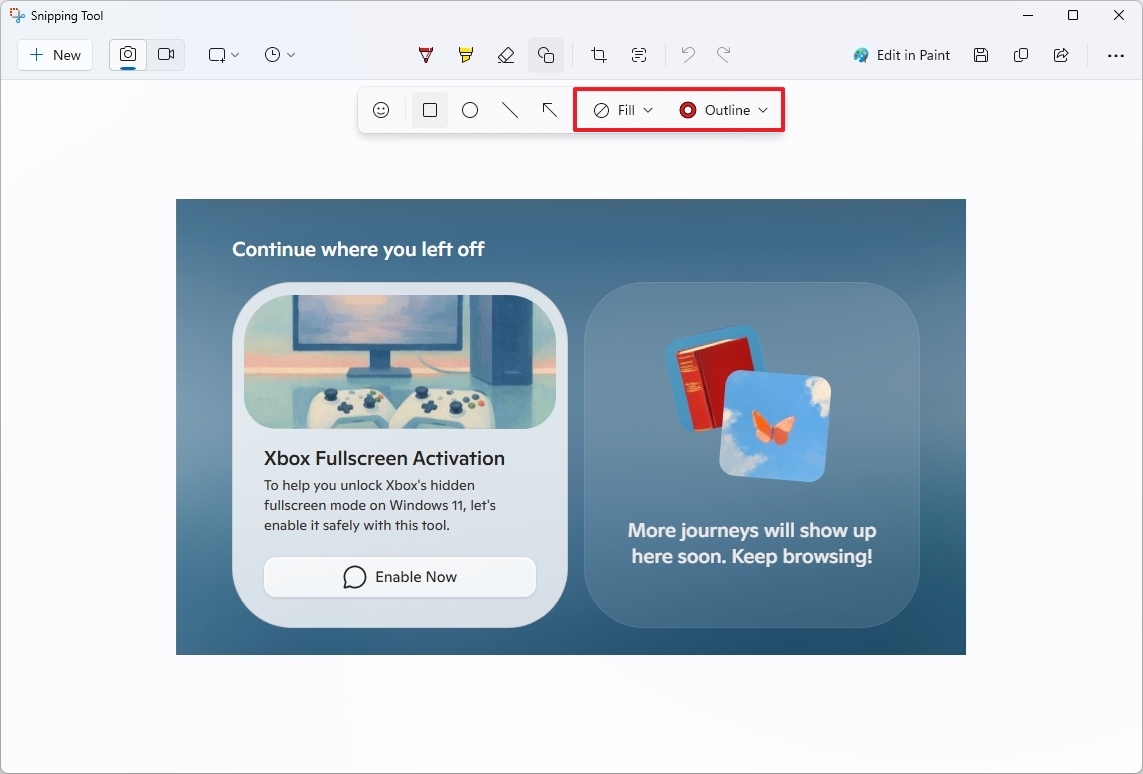Screen dimensions: 1143x774
Task: Switch to snipping camera mode
Action: click(127, 55)
